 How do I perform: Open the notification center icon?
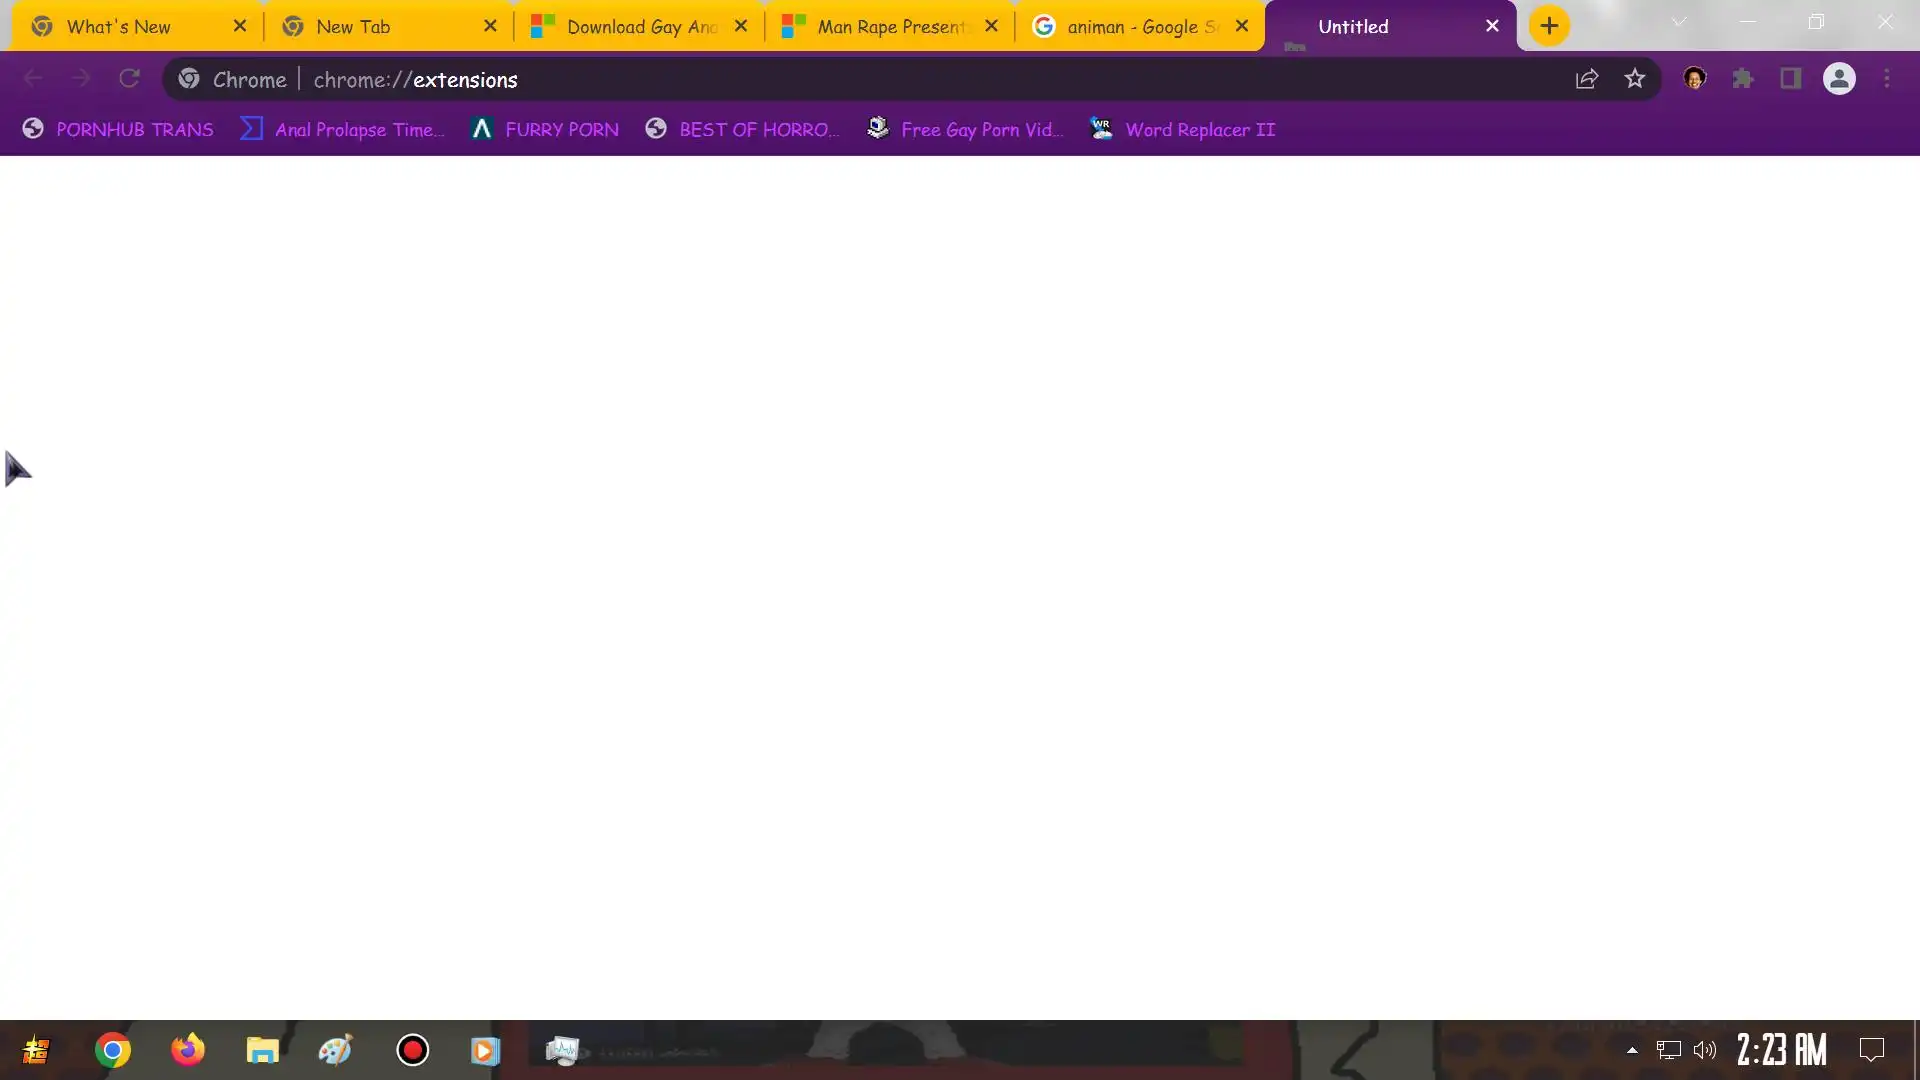pyautogui.click(x=1871, y=1050)
